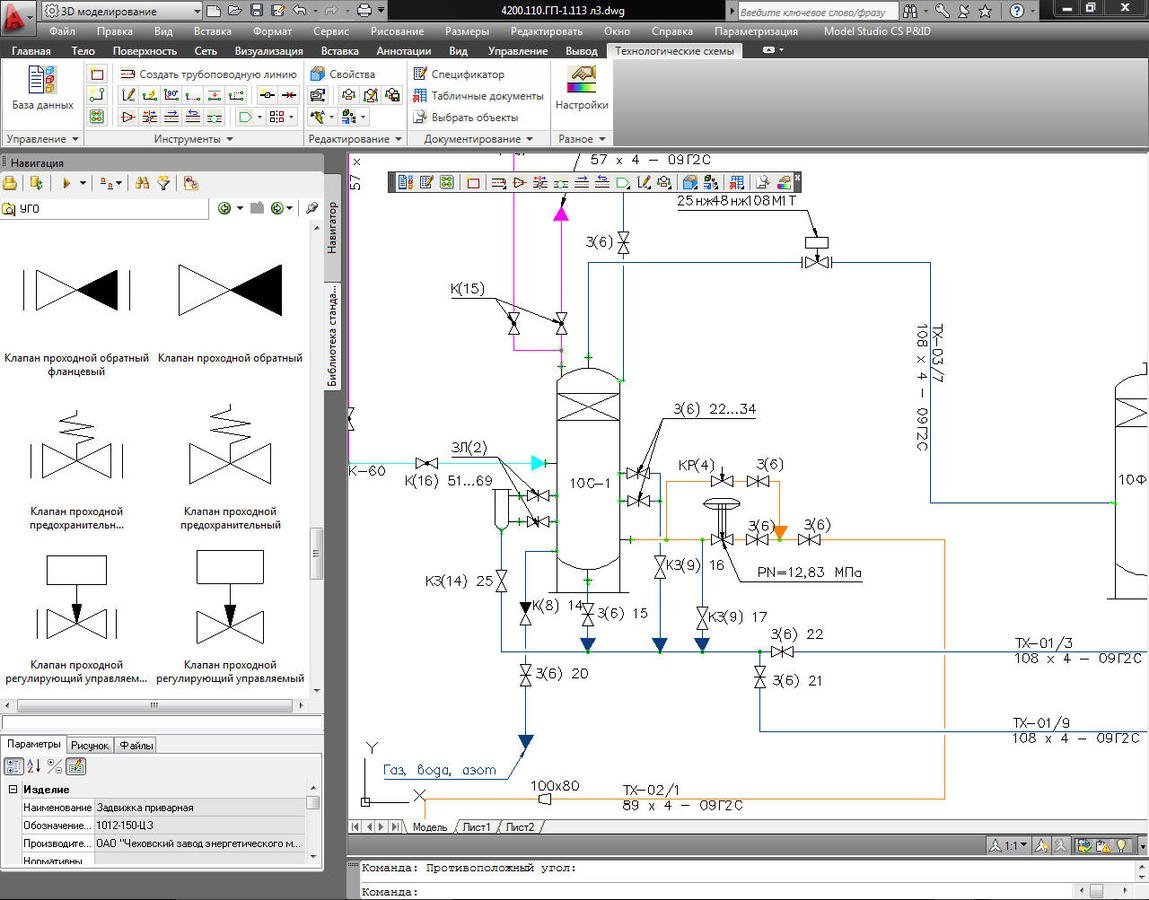1149x900 pixels.
Task: Click the red rectangle frame tool in ribbon
Action: click(x=97, y=74)
